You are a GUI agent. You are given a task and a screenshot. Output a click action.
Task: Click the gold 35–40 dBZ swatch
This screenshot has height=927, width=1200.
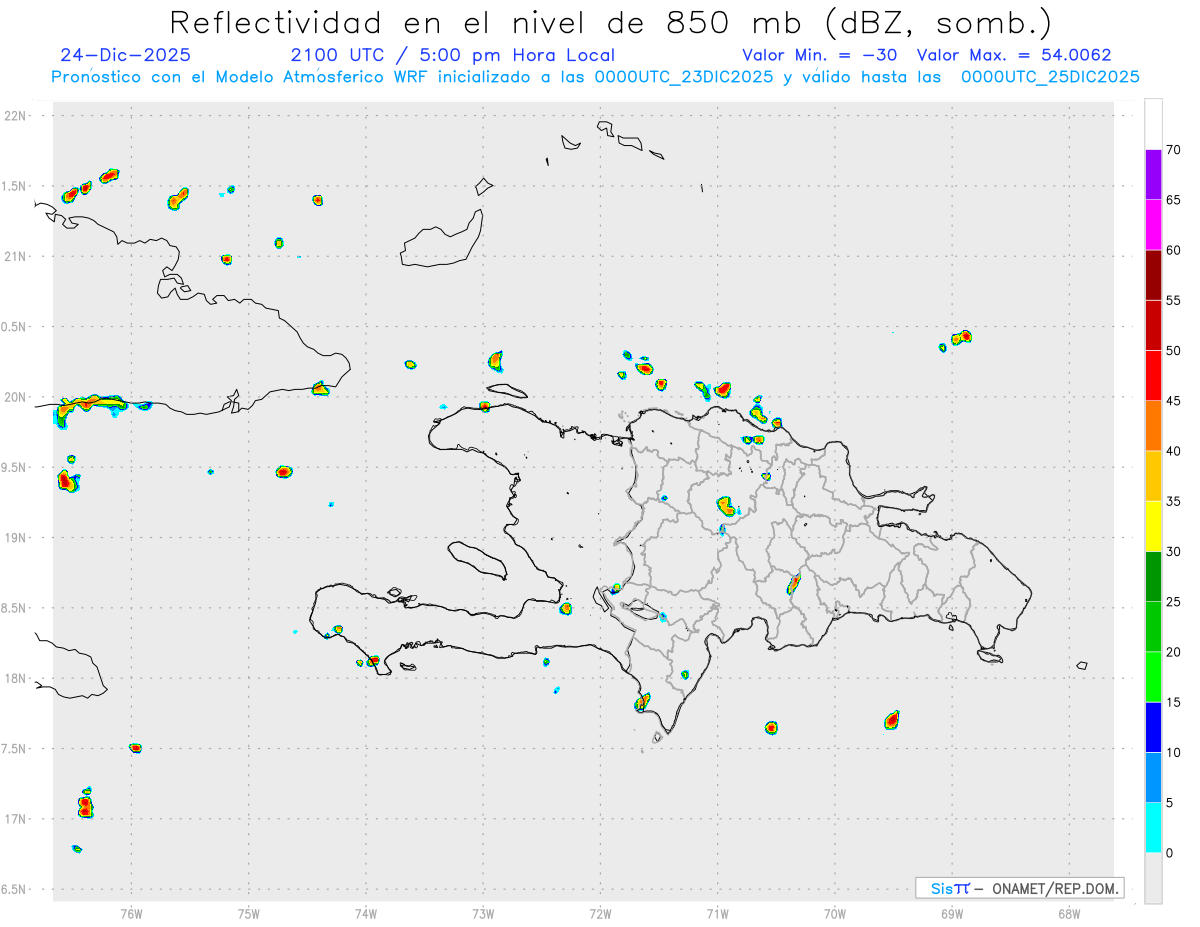click(x=1153, y=476)
